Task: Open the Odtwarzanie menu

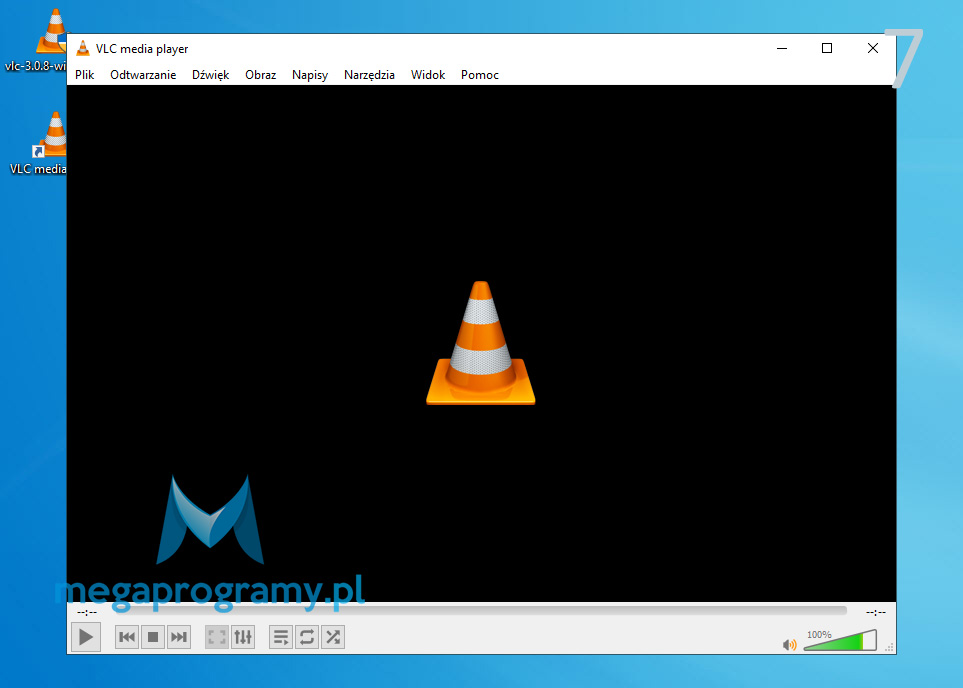Action: click(x=143, y=75)
